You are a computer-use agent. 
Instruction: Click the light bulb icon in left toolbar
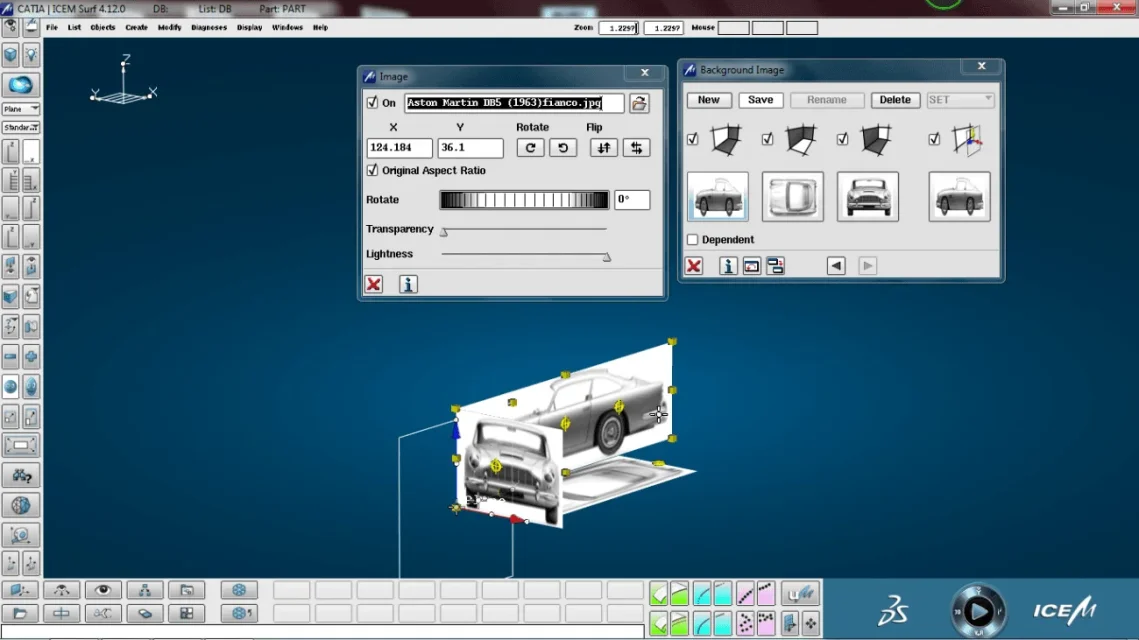click(31, 55)
